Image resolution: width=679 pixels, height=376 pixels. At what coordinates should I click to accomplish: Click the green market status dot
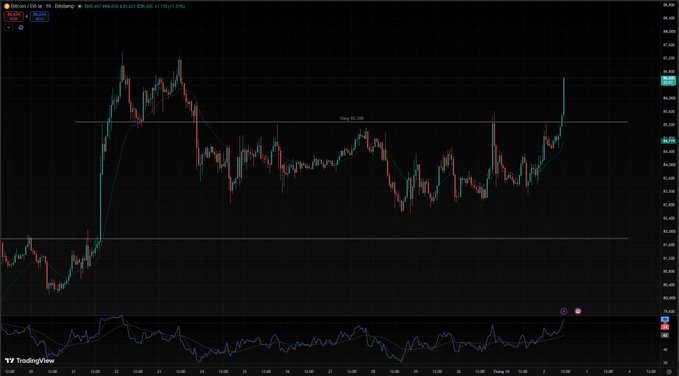click(x=80, y=6)
